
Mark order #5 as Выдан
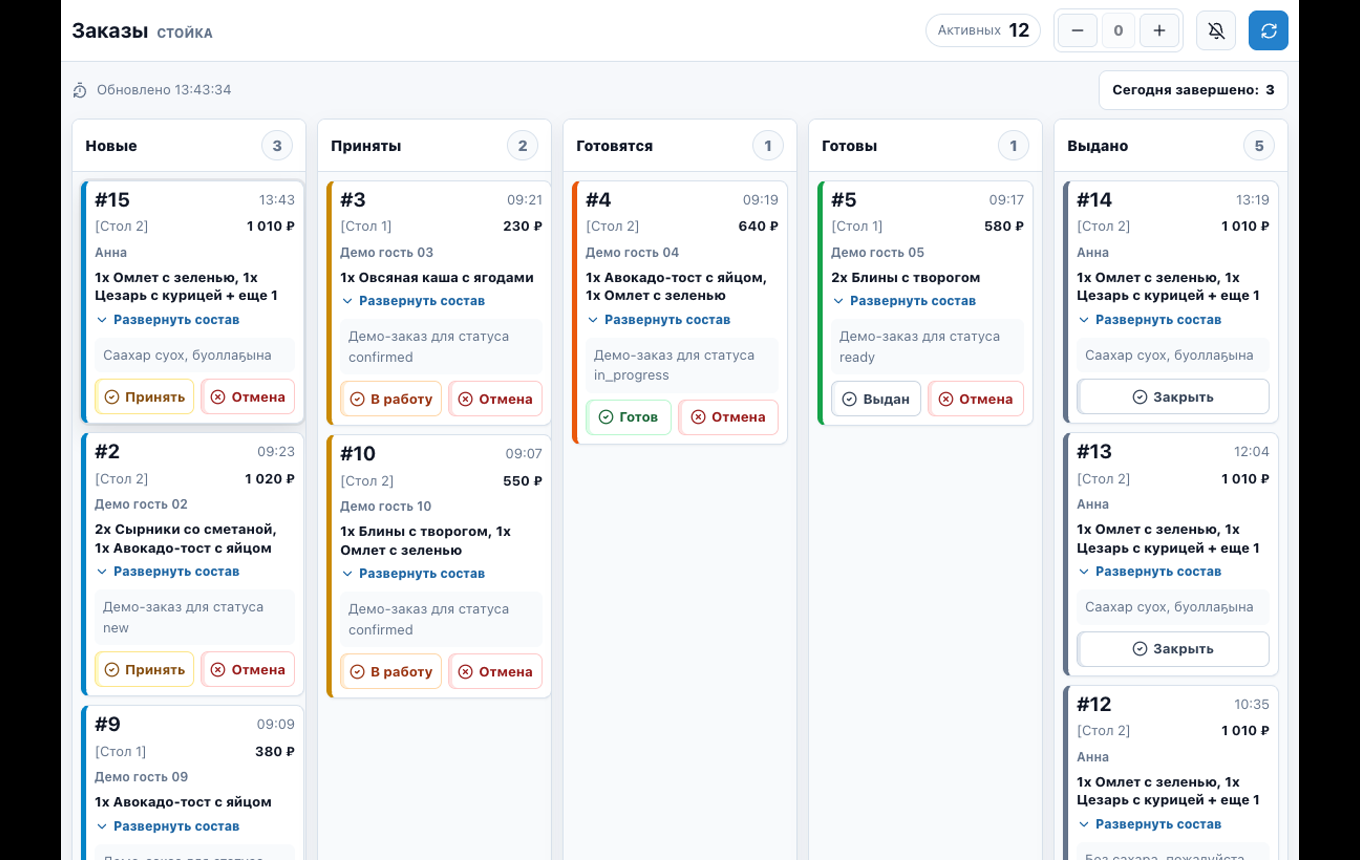click(x=876, y=399)
